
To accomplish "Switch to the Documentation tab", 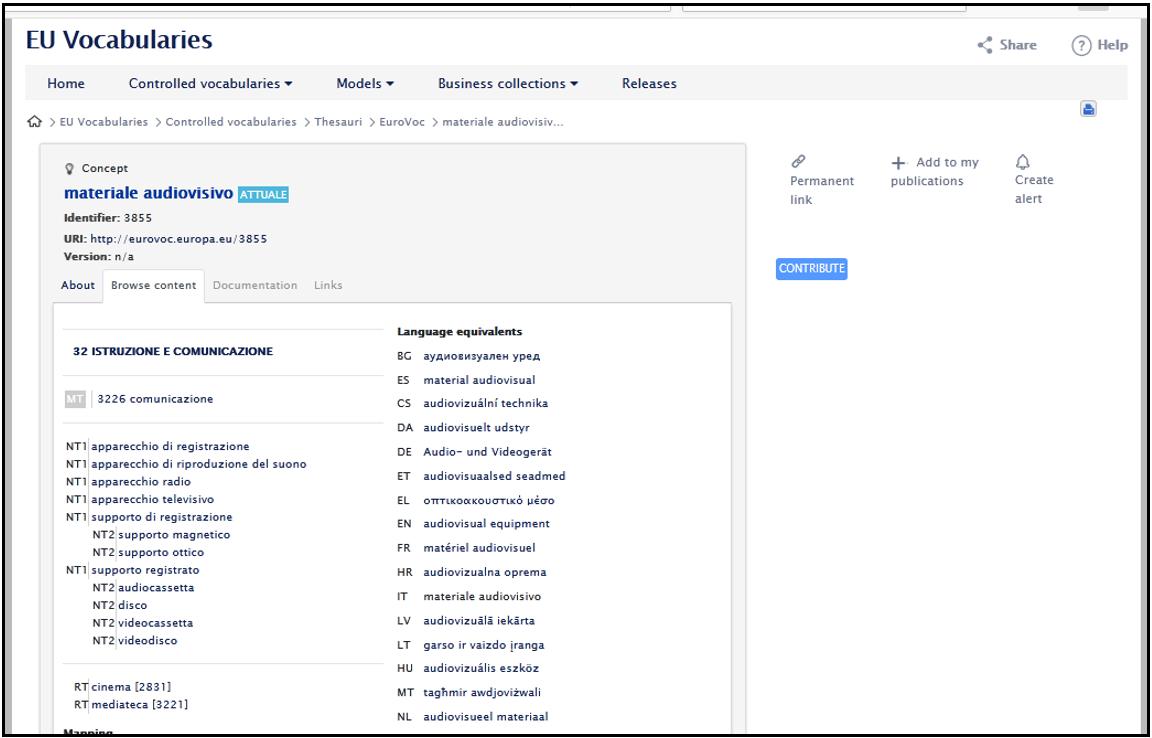I will coord(255,285).
